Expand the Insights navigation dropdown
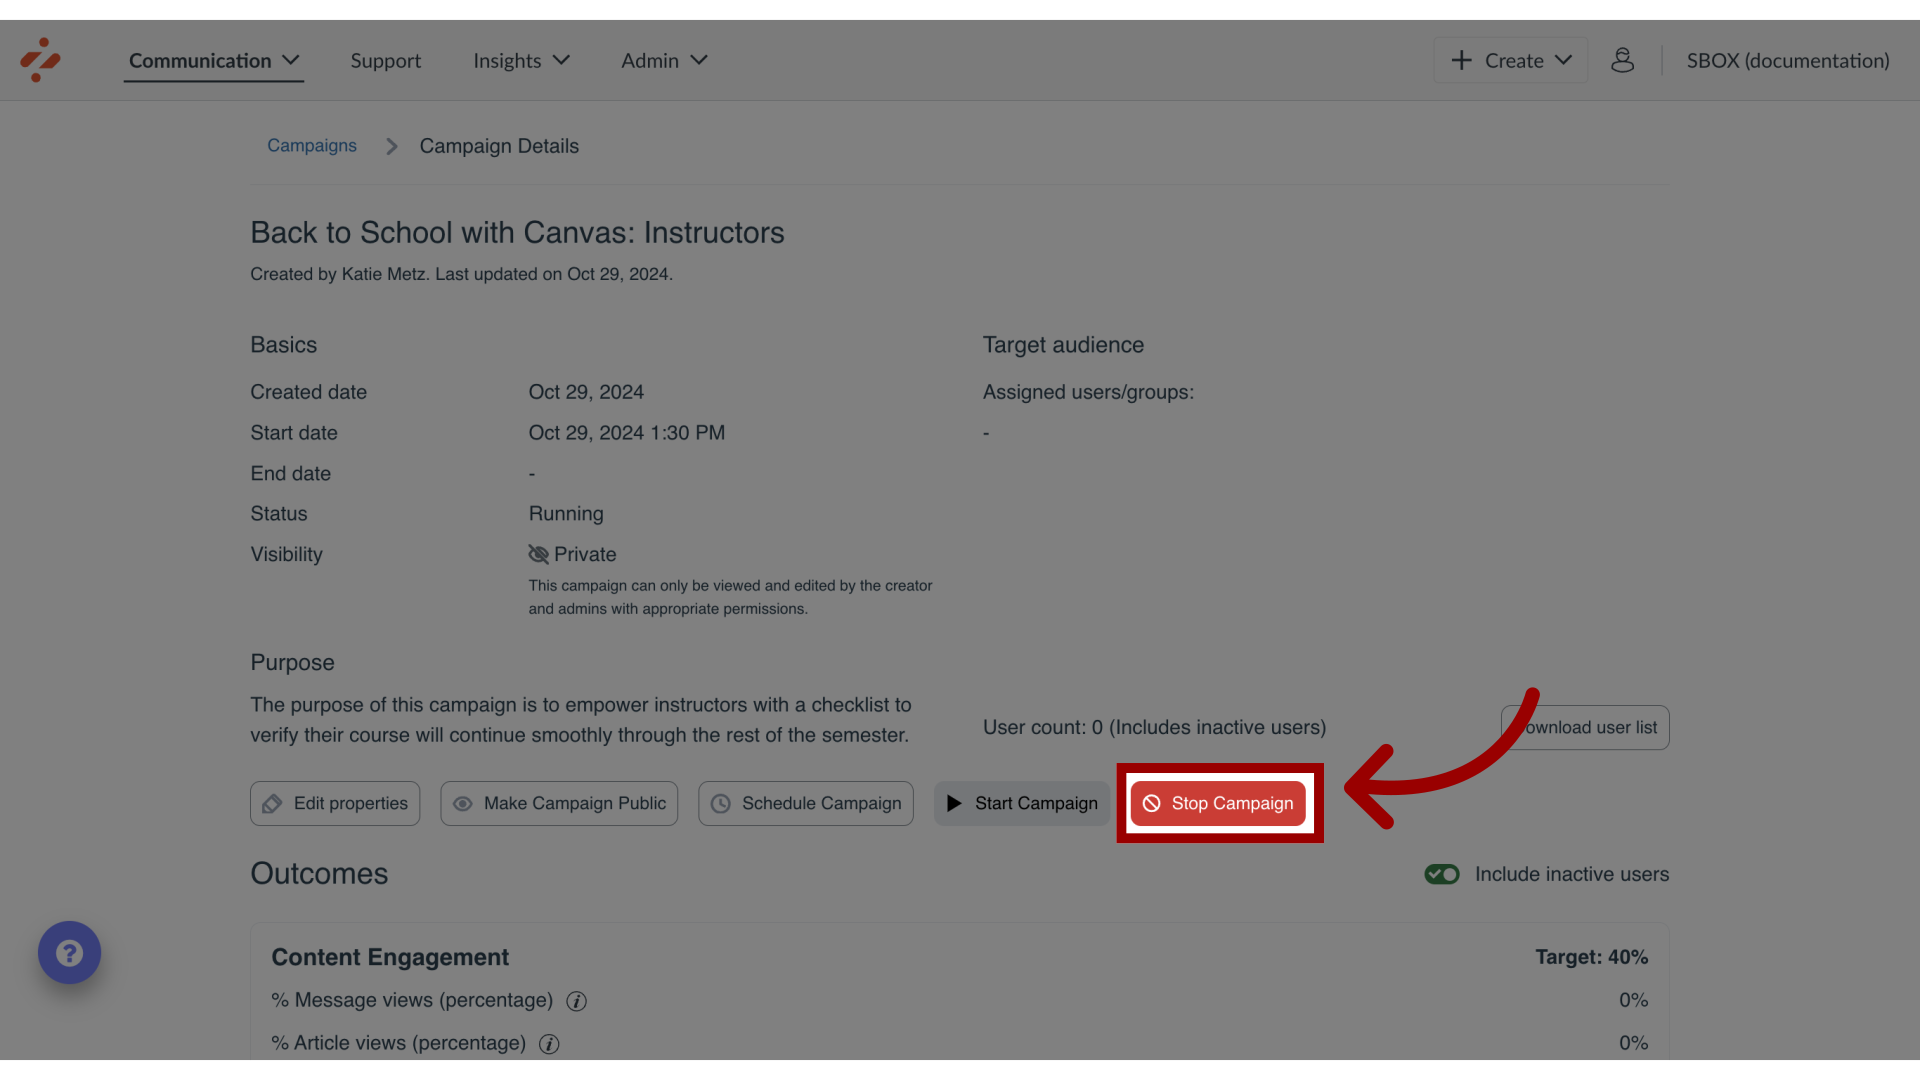 pyautogui.click(x=520, y=59)
